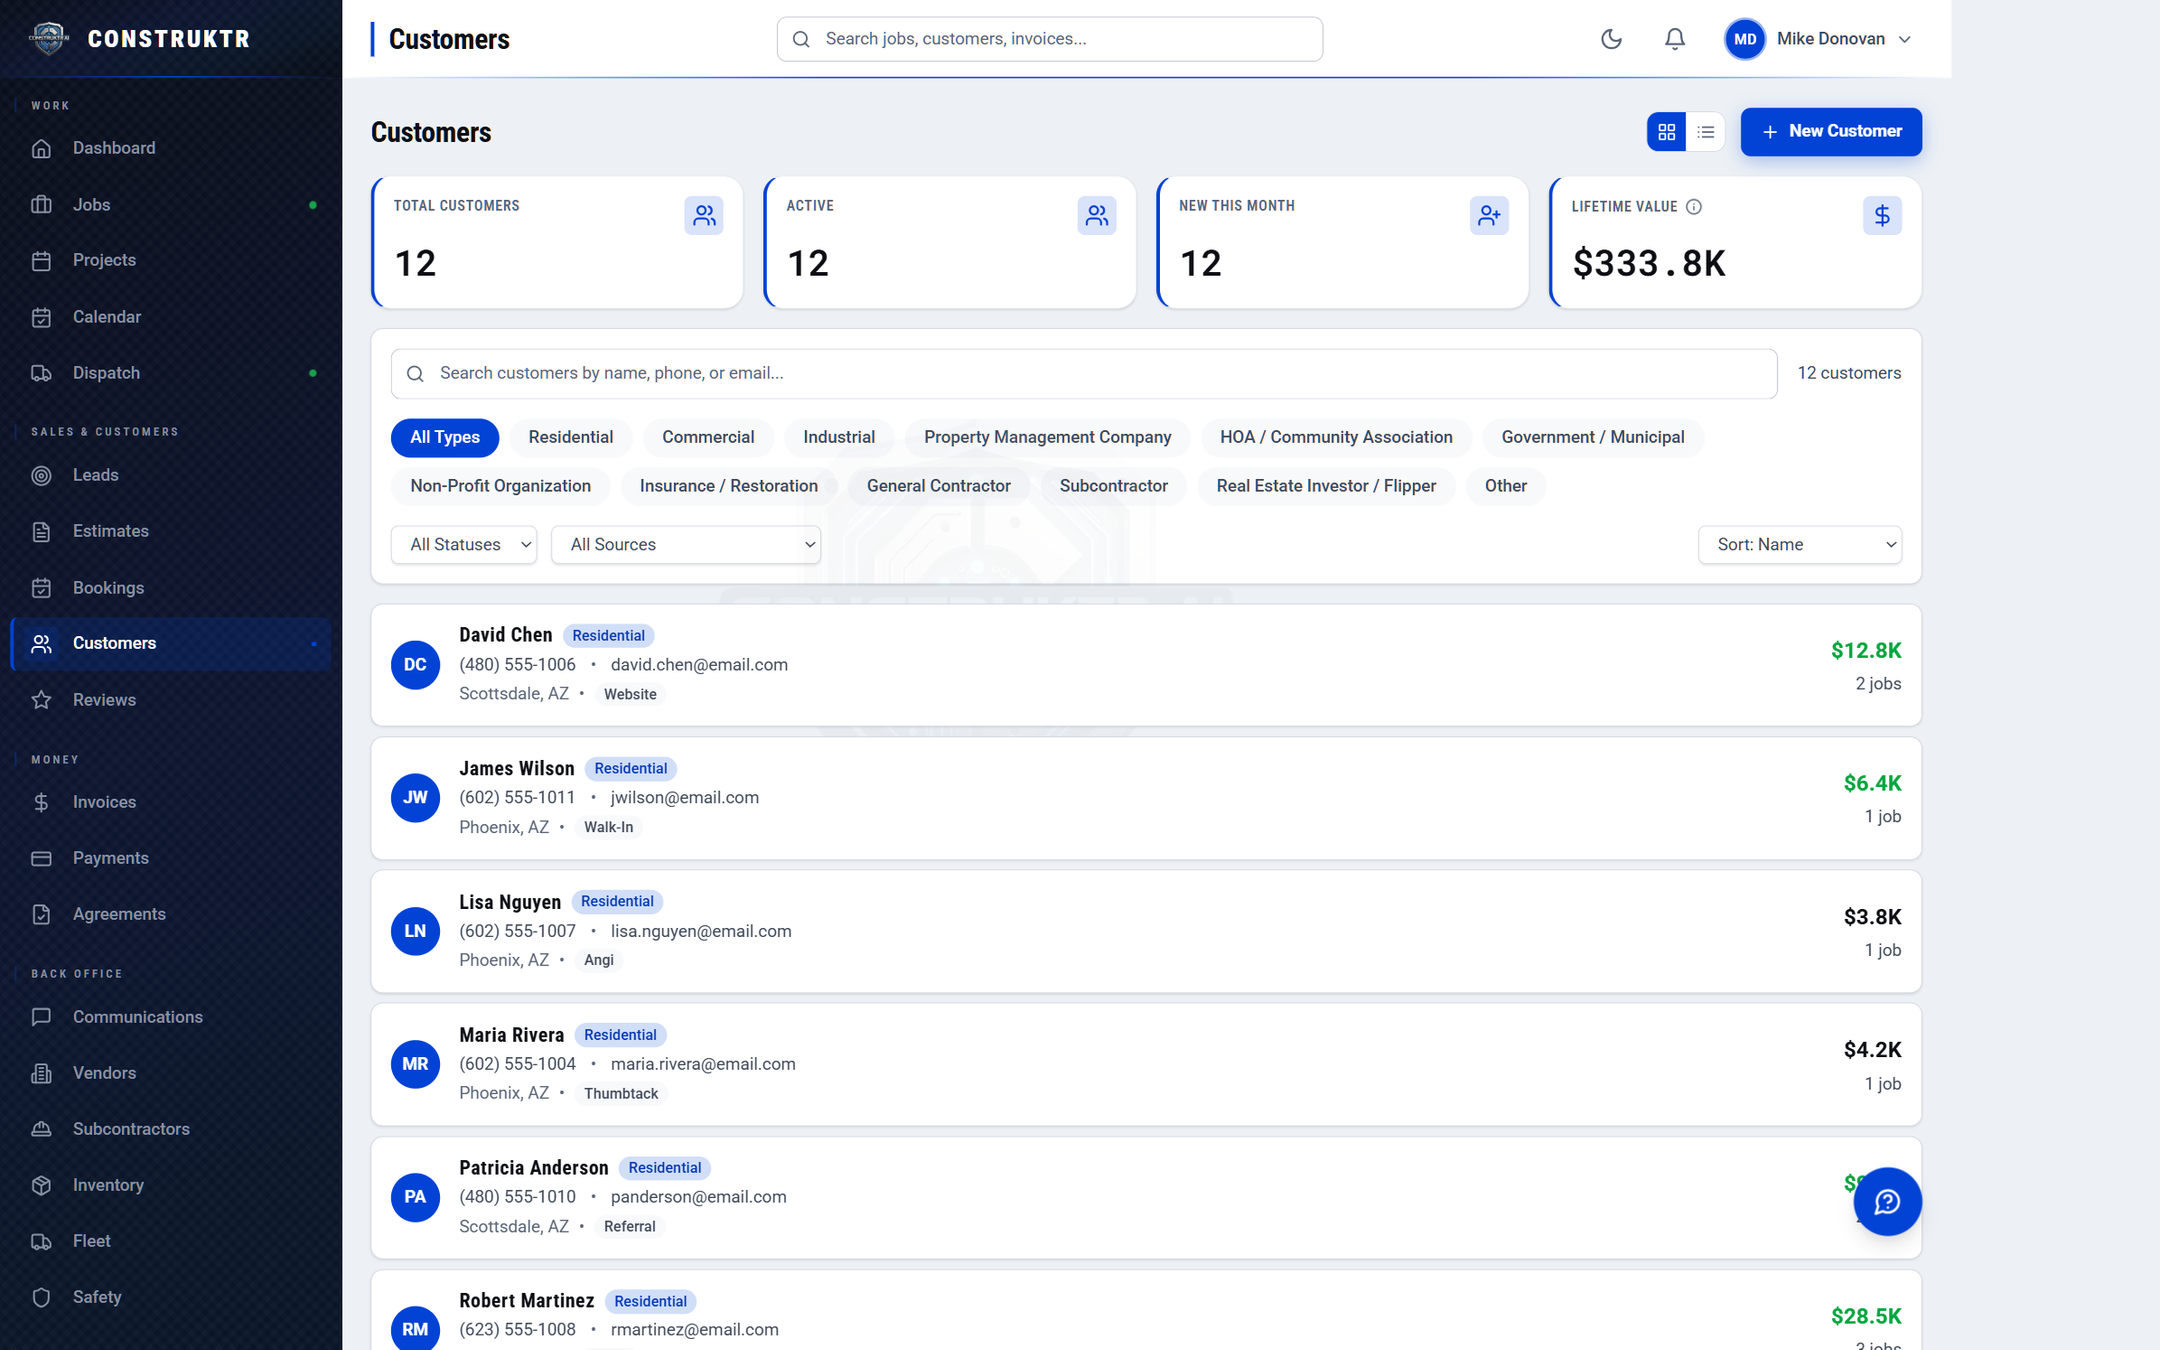Image resolution: width=2160 pixels, height=1350 pixels.
Task: Filter by HOA / Community Association
Action: [1336, 437]
